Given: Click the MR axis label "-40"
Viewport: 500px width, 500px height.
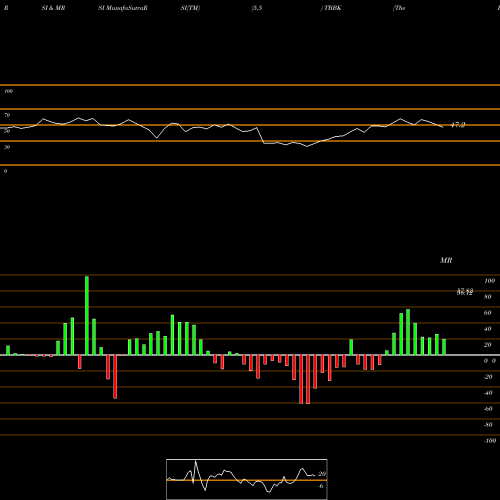Looking at the screenshot, I should pyautogui.click(x=488, y=393).
